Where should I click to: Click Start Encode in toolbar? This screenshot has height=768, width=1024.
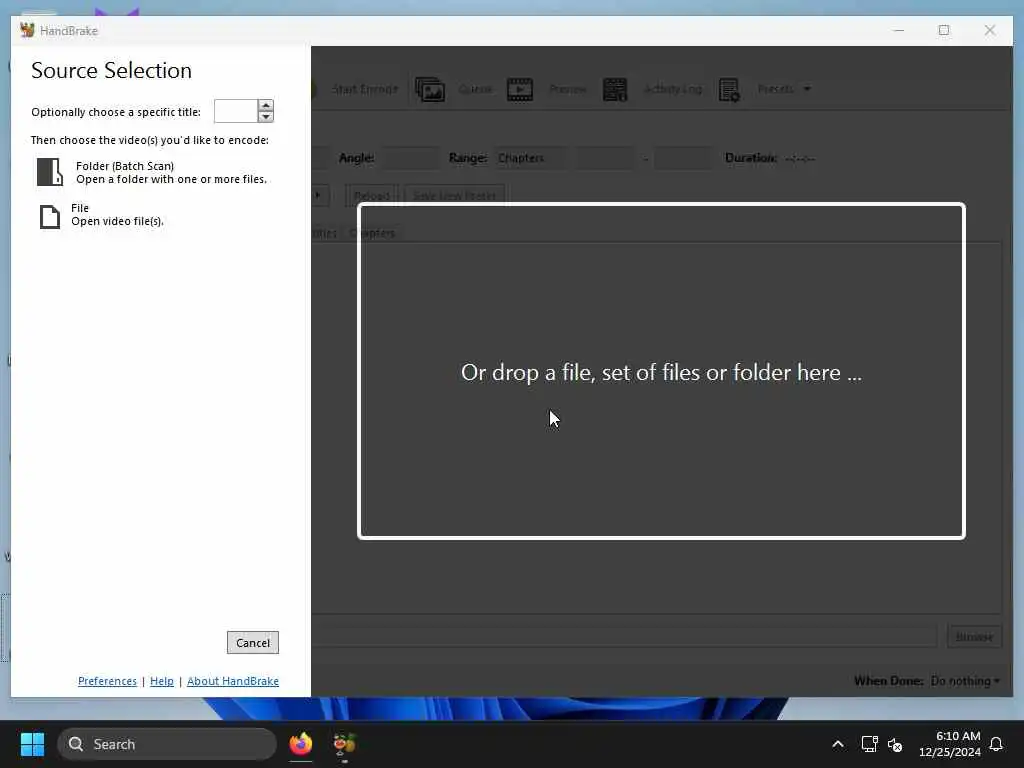tap(364, 89)
